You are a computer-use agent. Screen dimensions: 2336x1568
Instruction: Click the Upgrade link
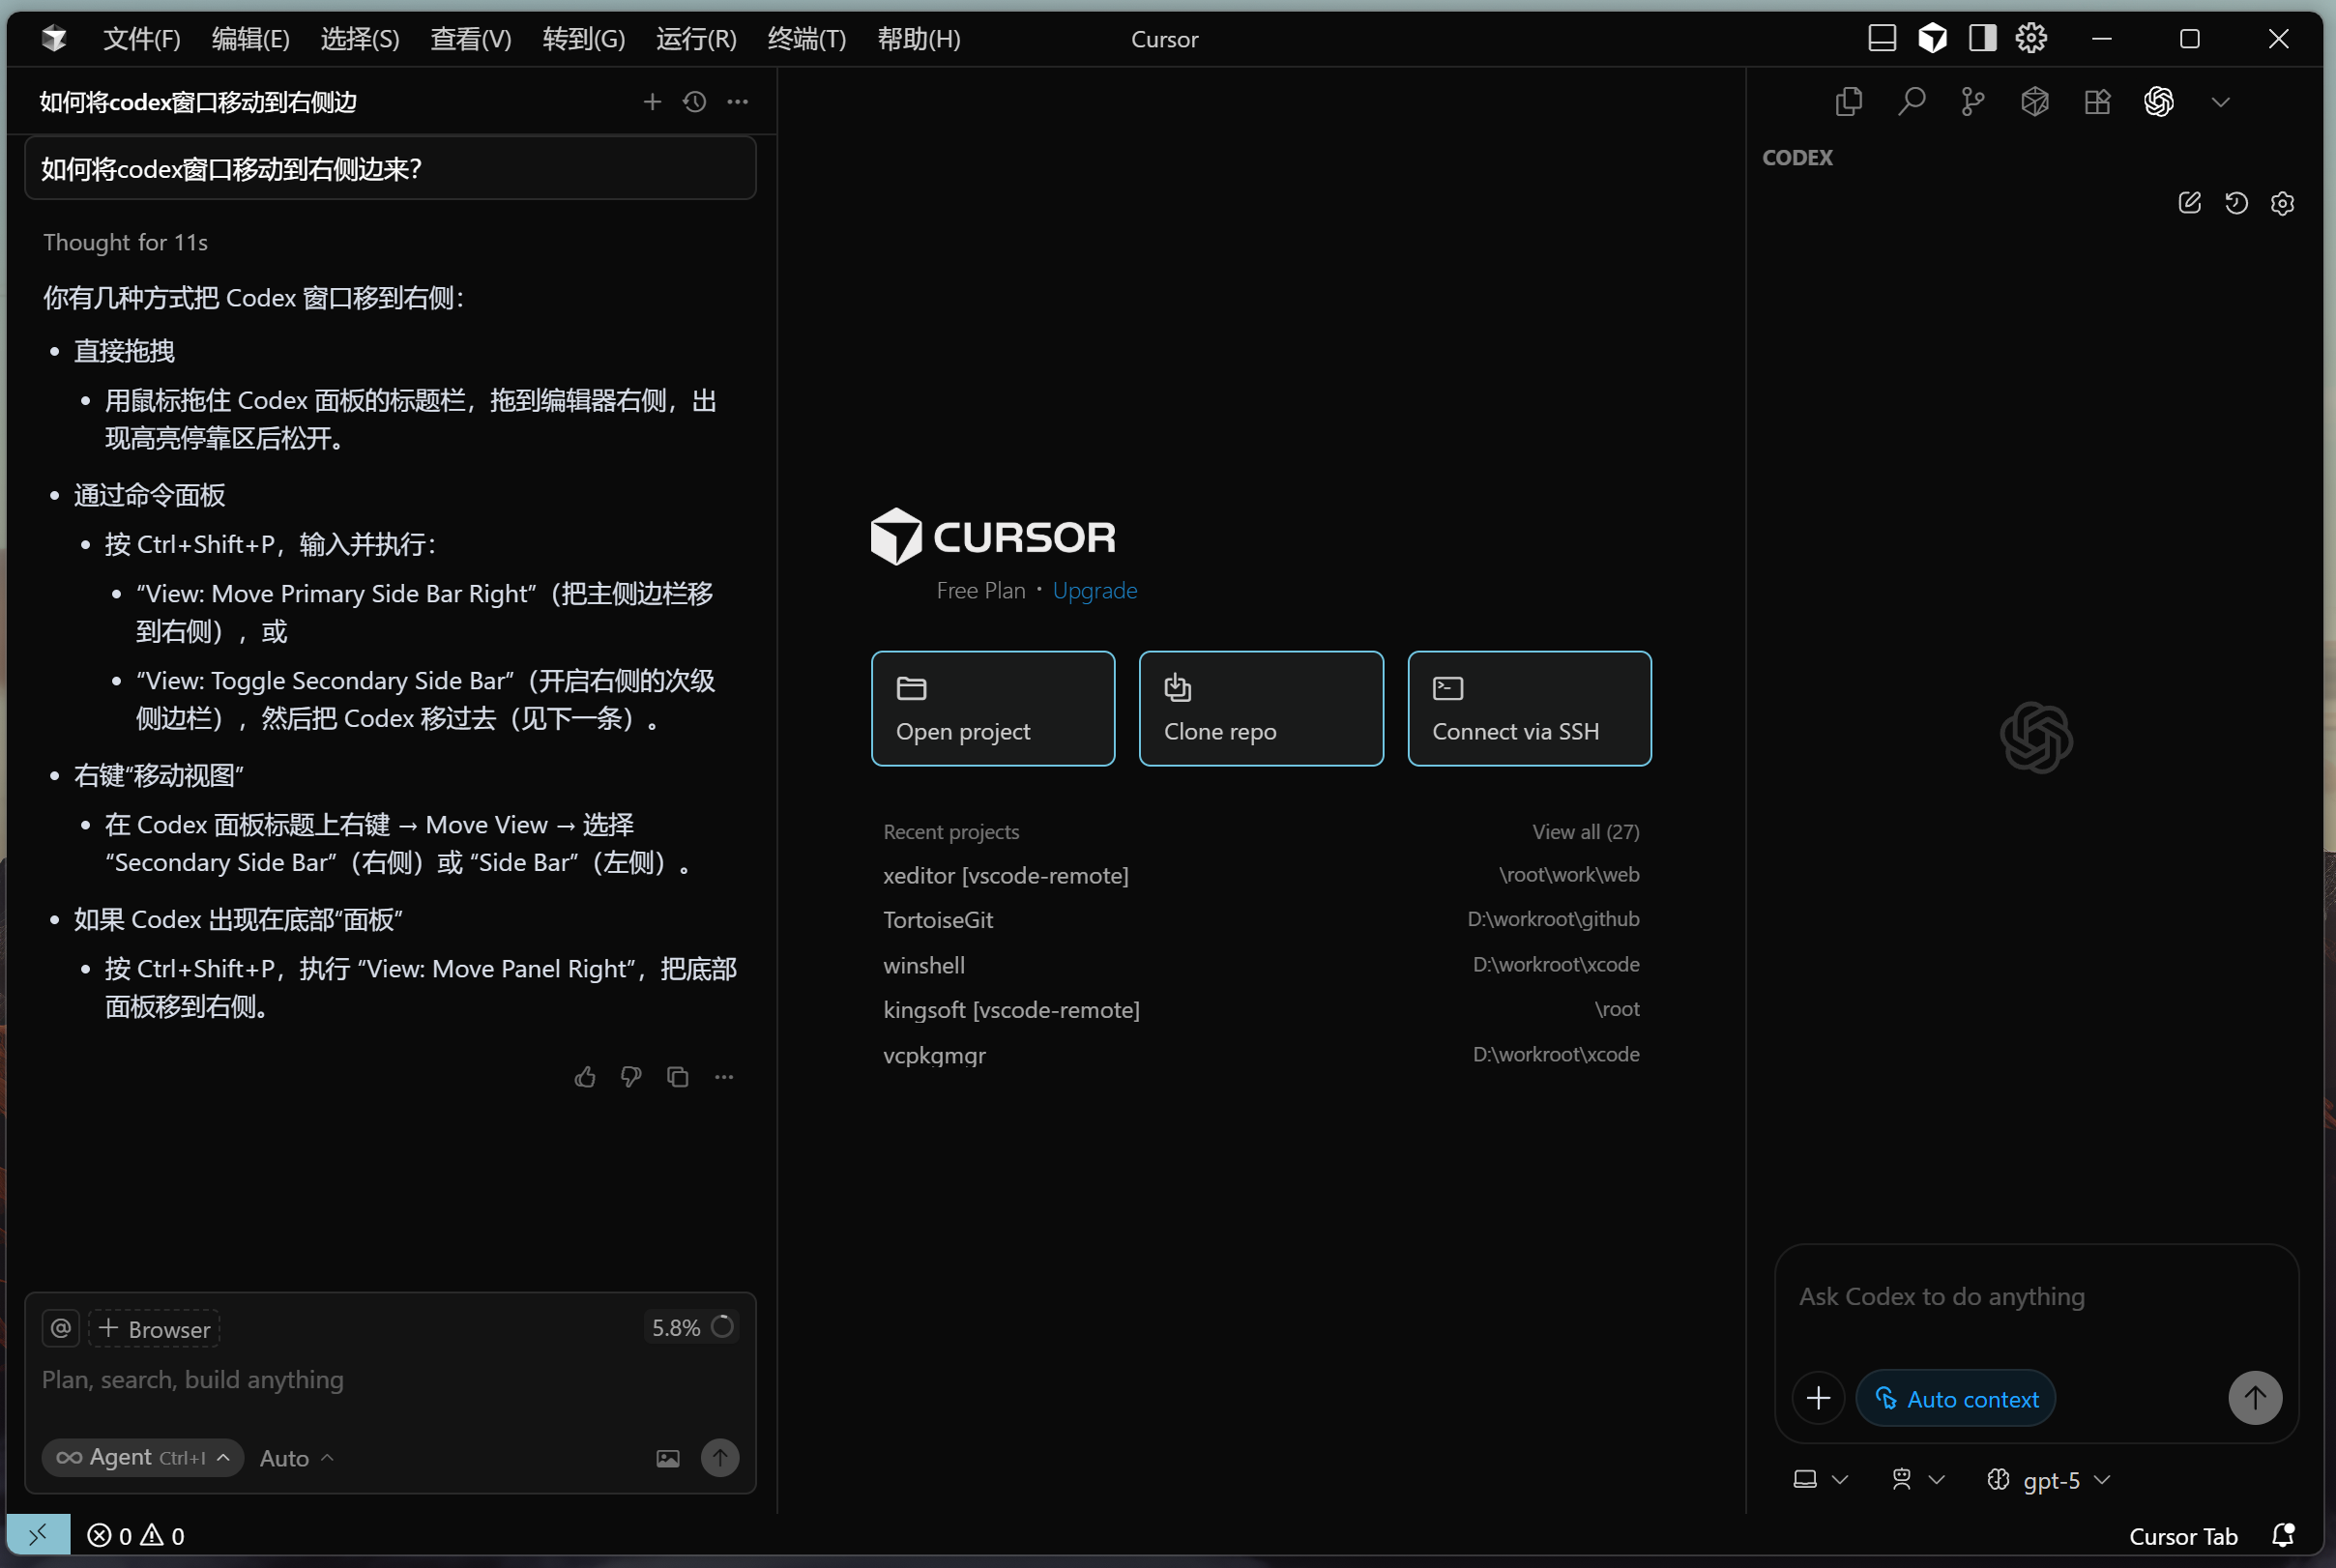[x=1094, y=590]
